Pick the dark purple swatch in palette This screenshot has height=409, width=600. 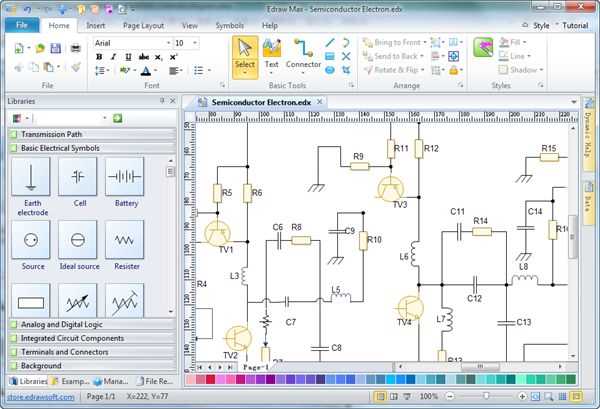point(271,380)
